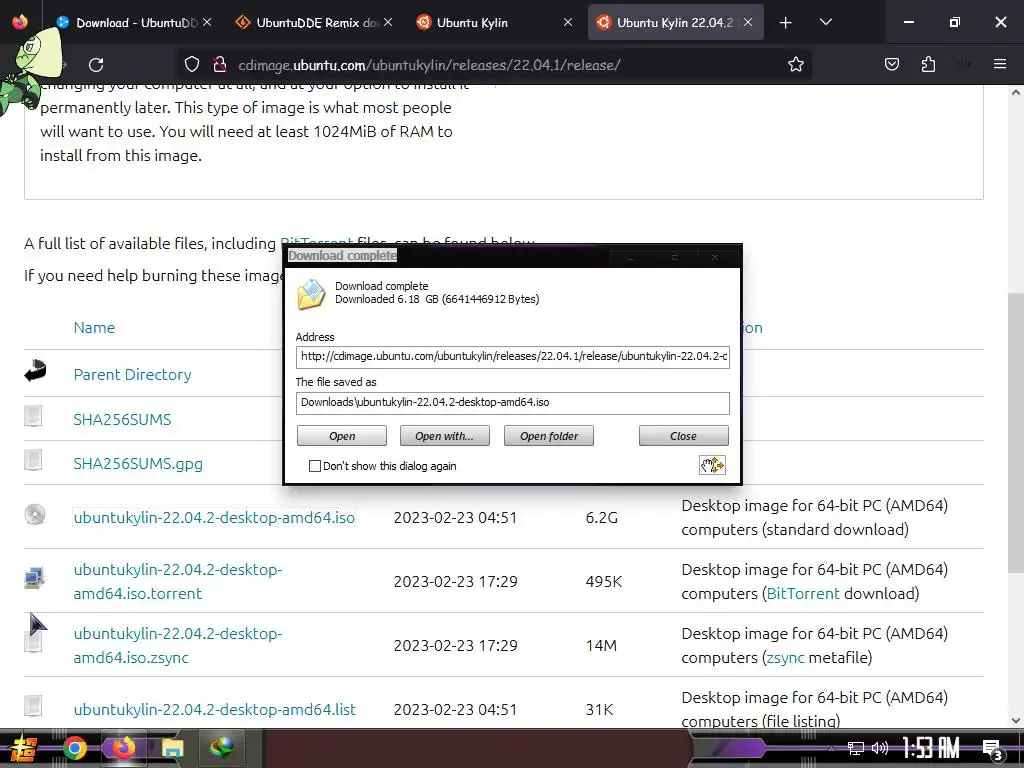This screenshot has width=1024, height=768.
Task: Open ubuntukylin-22.04.2-desktop-amd64.list link
Action: coord(214,709)
